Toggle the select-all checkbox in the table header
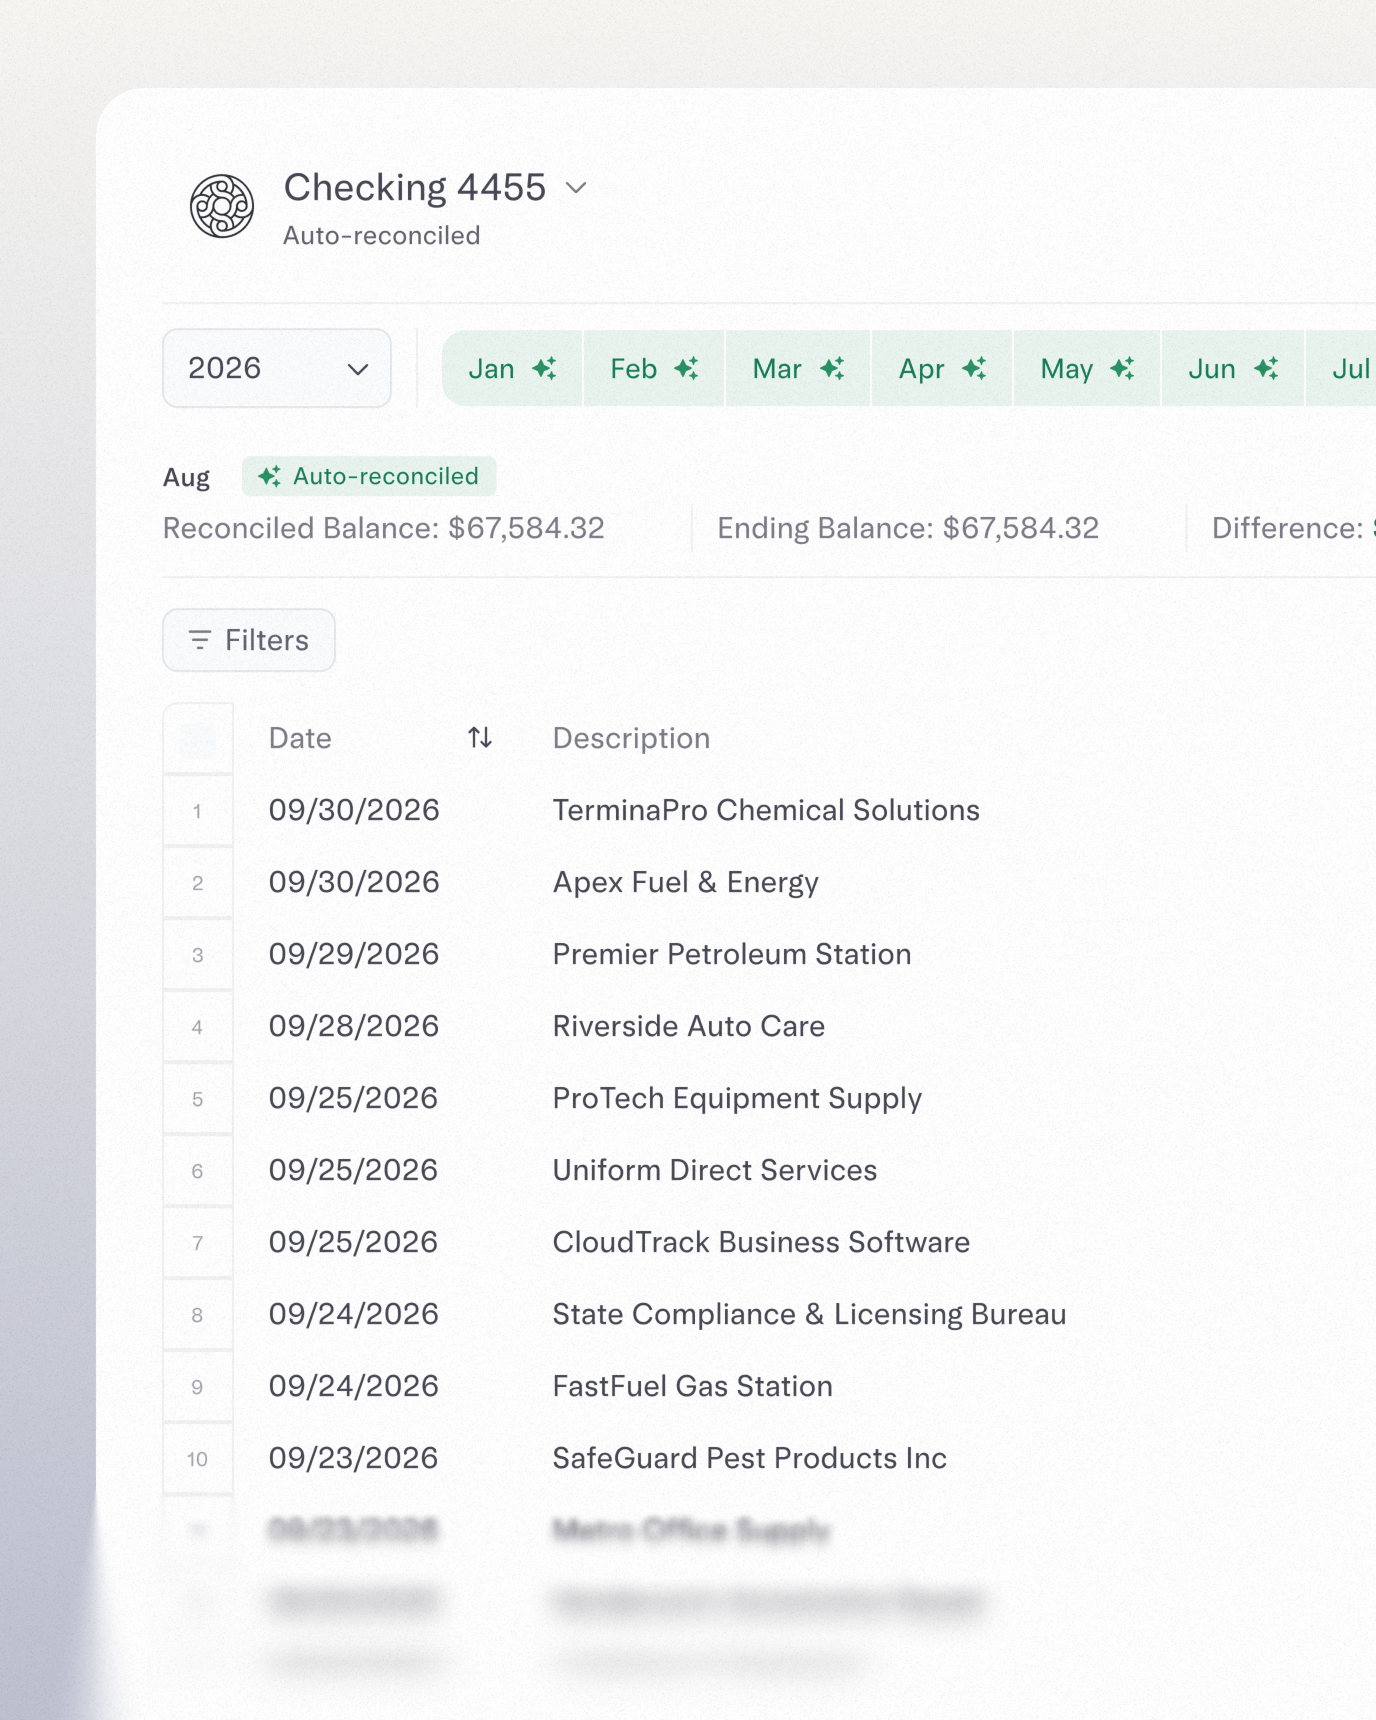 198,739
